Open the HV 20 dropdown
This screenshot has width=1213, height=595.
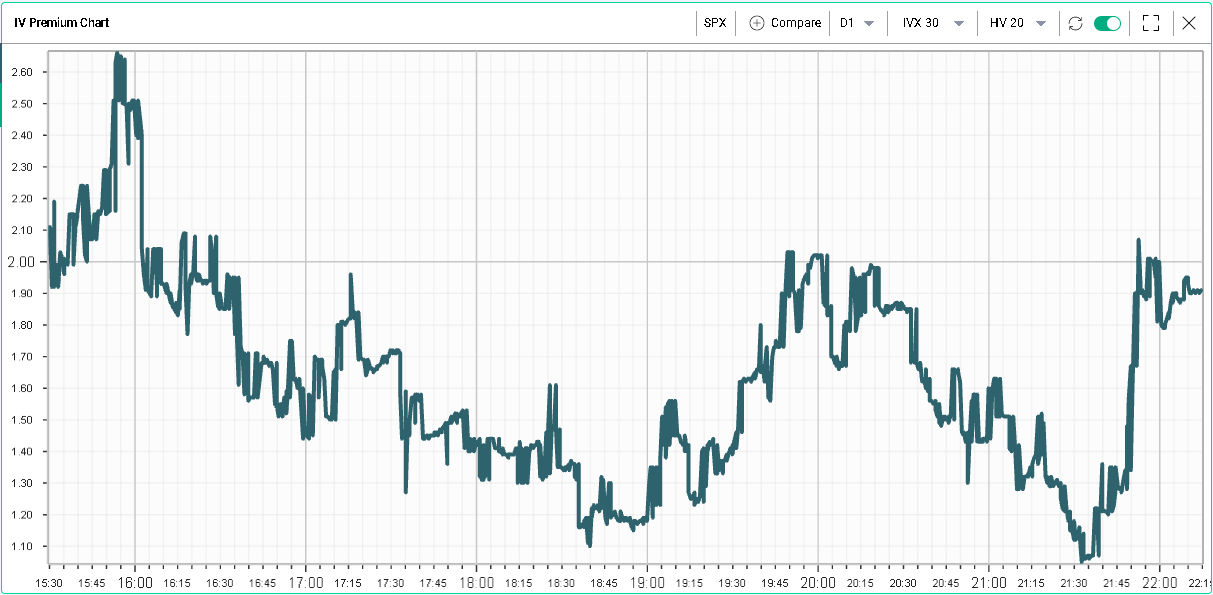click(1018, 23)
